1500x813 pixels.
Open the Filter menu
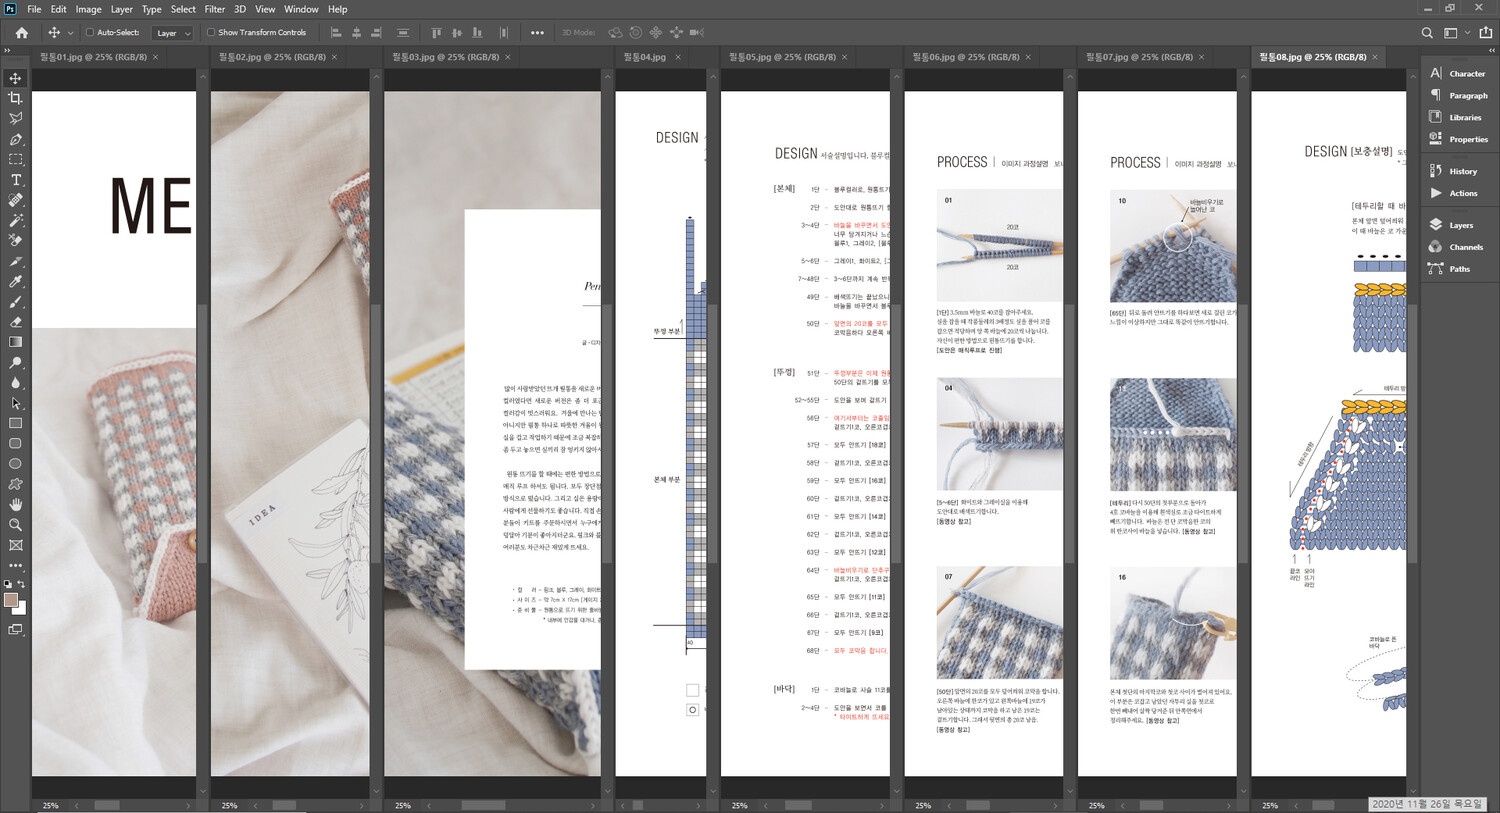click(214, 9)
